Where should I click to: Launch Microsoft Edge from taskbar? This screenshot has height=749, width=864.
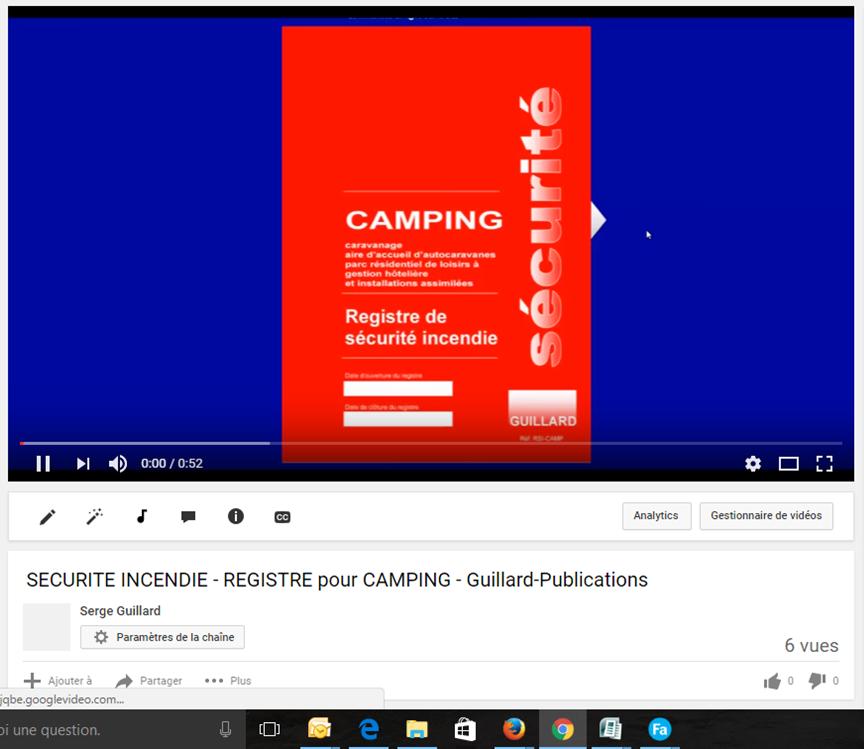coord(369,729)
